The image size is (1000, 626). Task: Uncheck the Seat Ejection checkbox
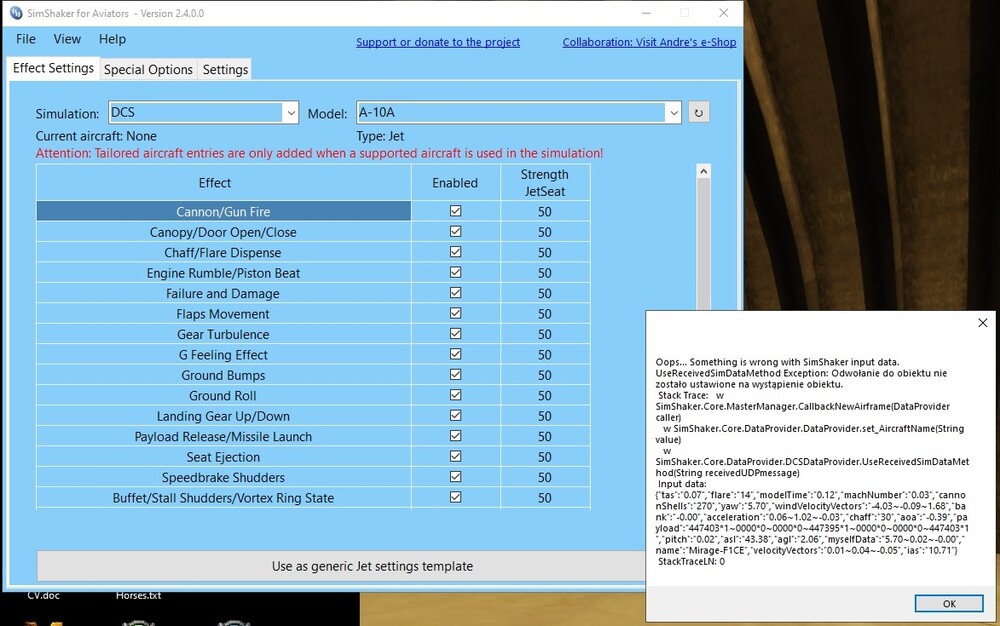click(x=455, y=456)
